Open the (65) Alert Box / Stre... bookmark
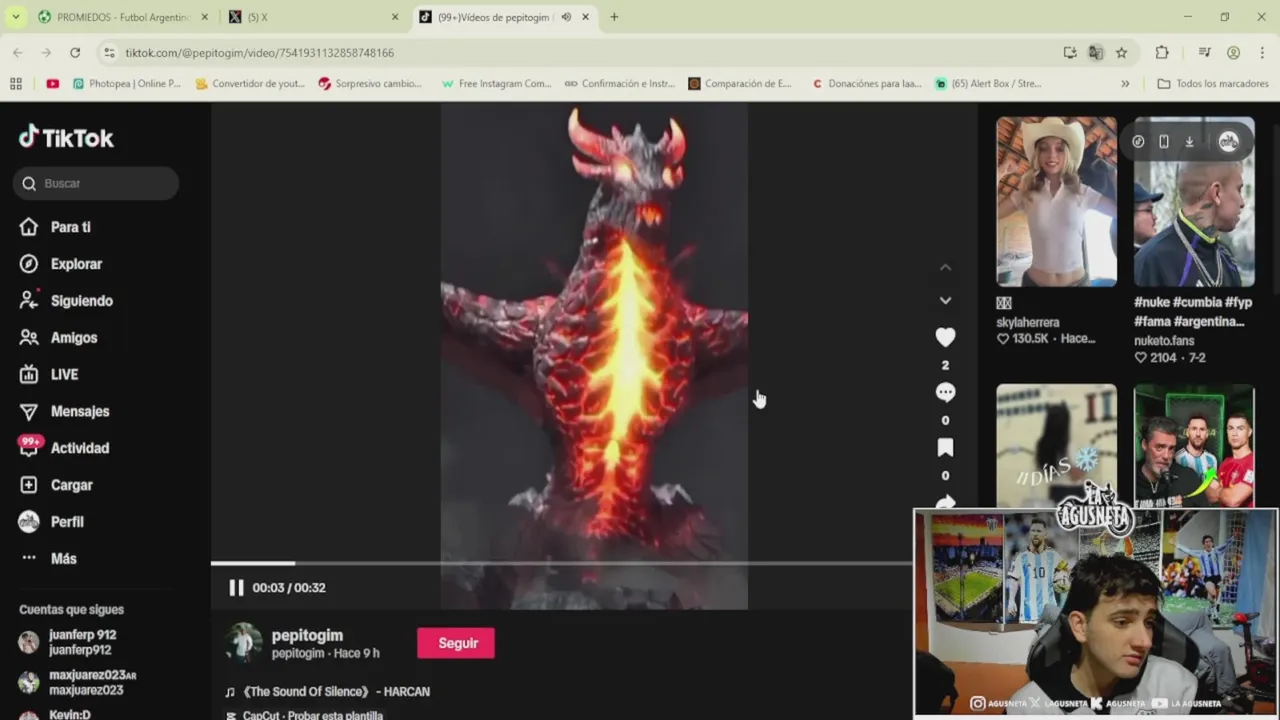 (x=988, y=84)
